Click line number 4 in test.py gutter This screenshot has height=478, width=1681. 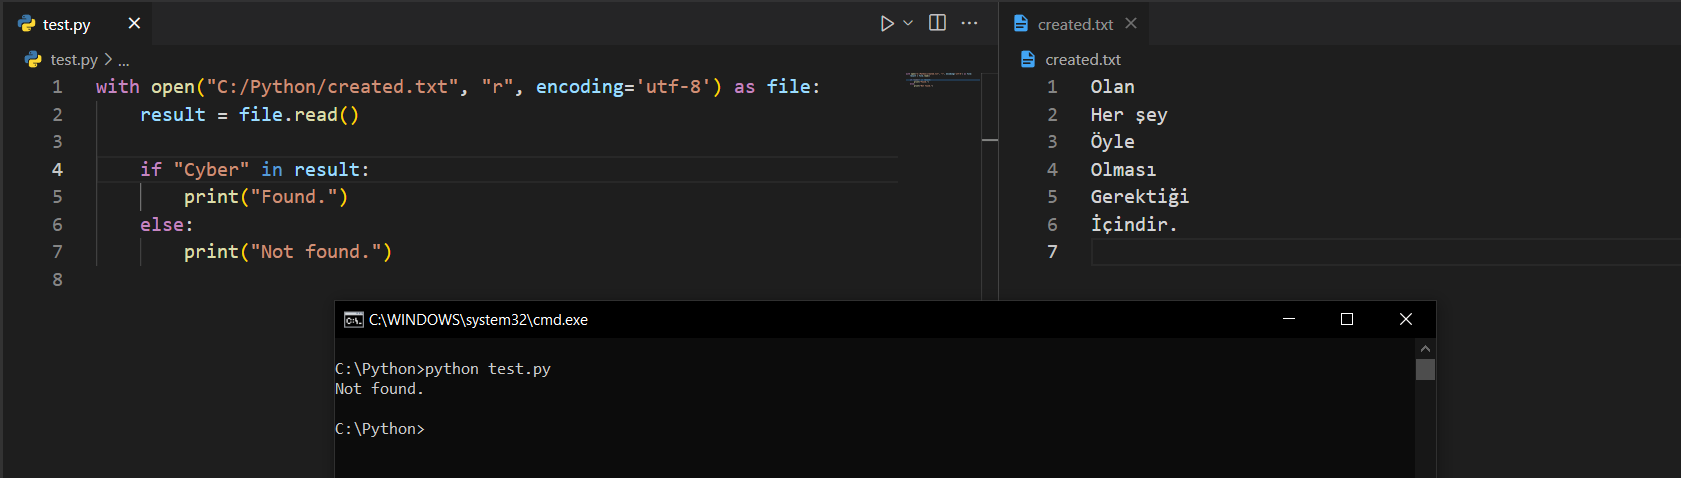57,170
